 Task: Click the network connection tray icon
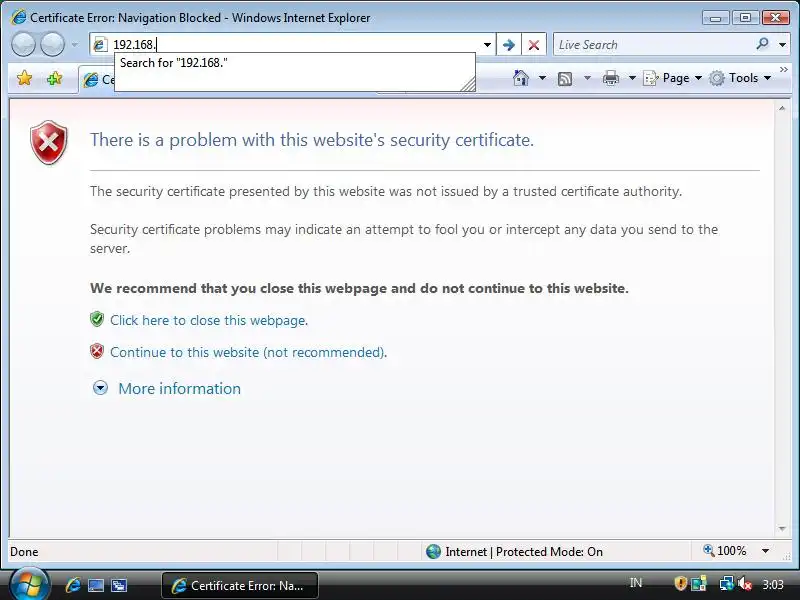tap(726, 584)
